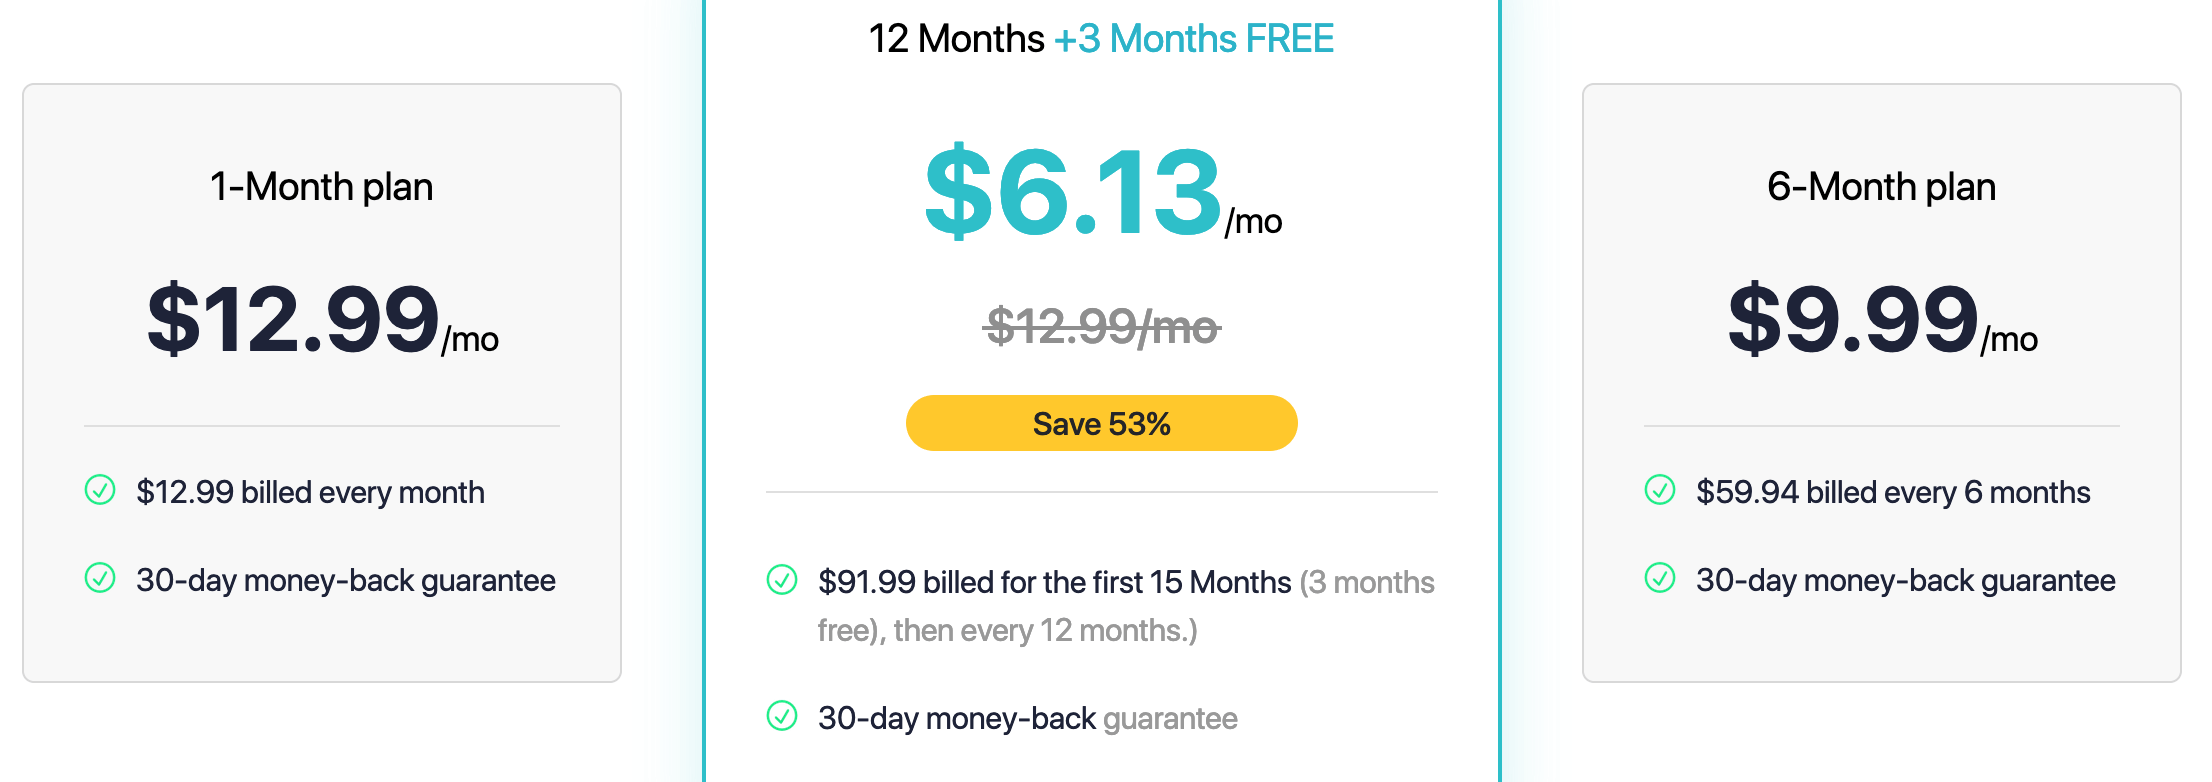Click the Save 53% yellow badge
This screenshot has height=782, width=2212.
pyautogui.click(x=1102, y=423)
